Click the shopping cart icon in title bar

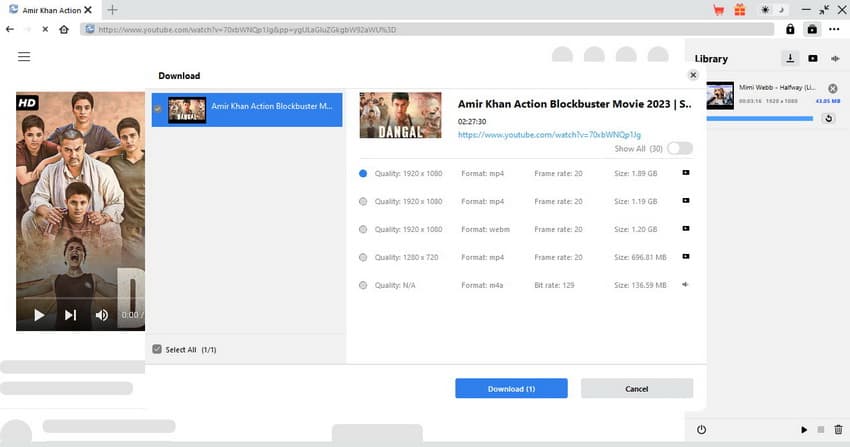pos(718,10)
